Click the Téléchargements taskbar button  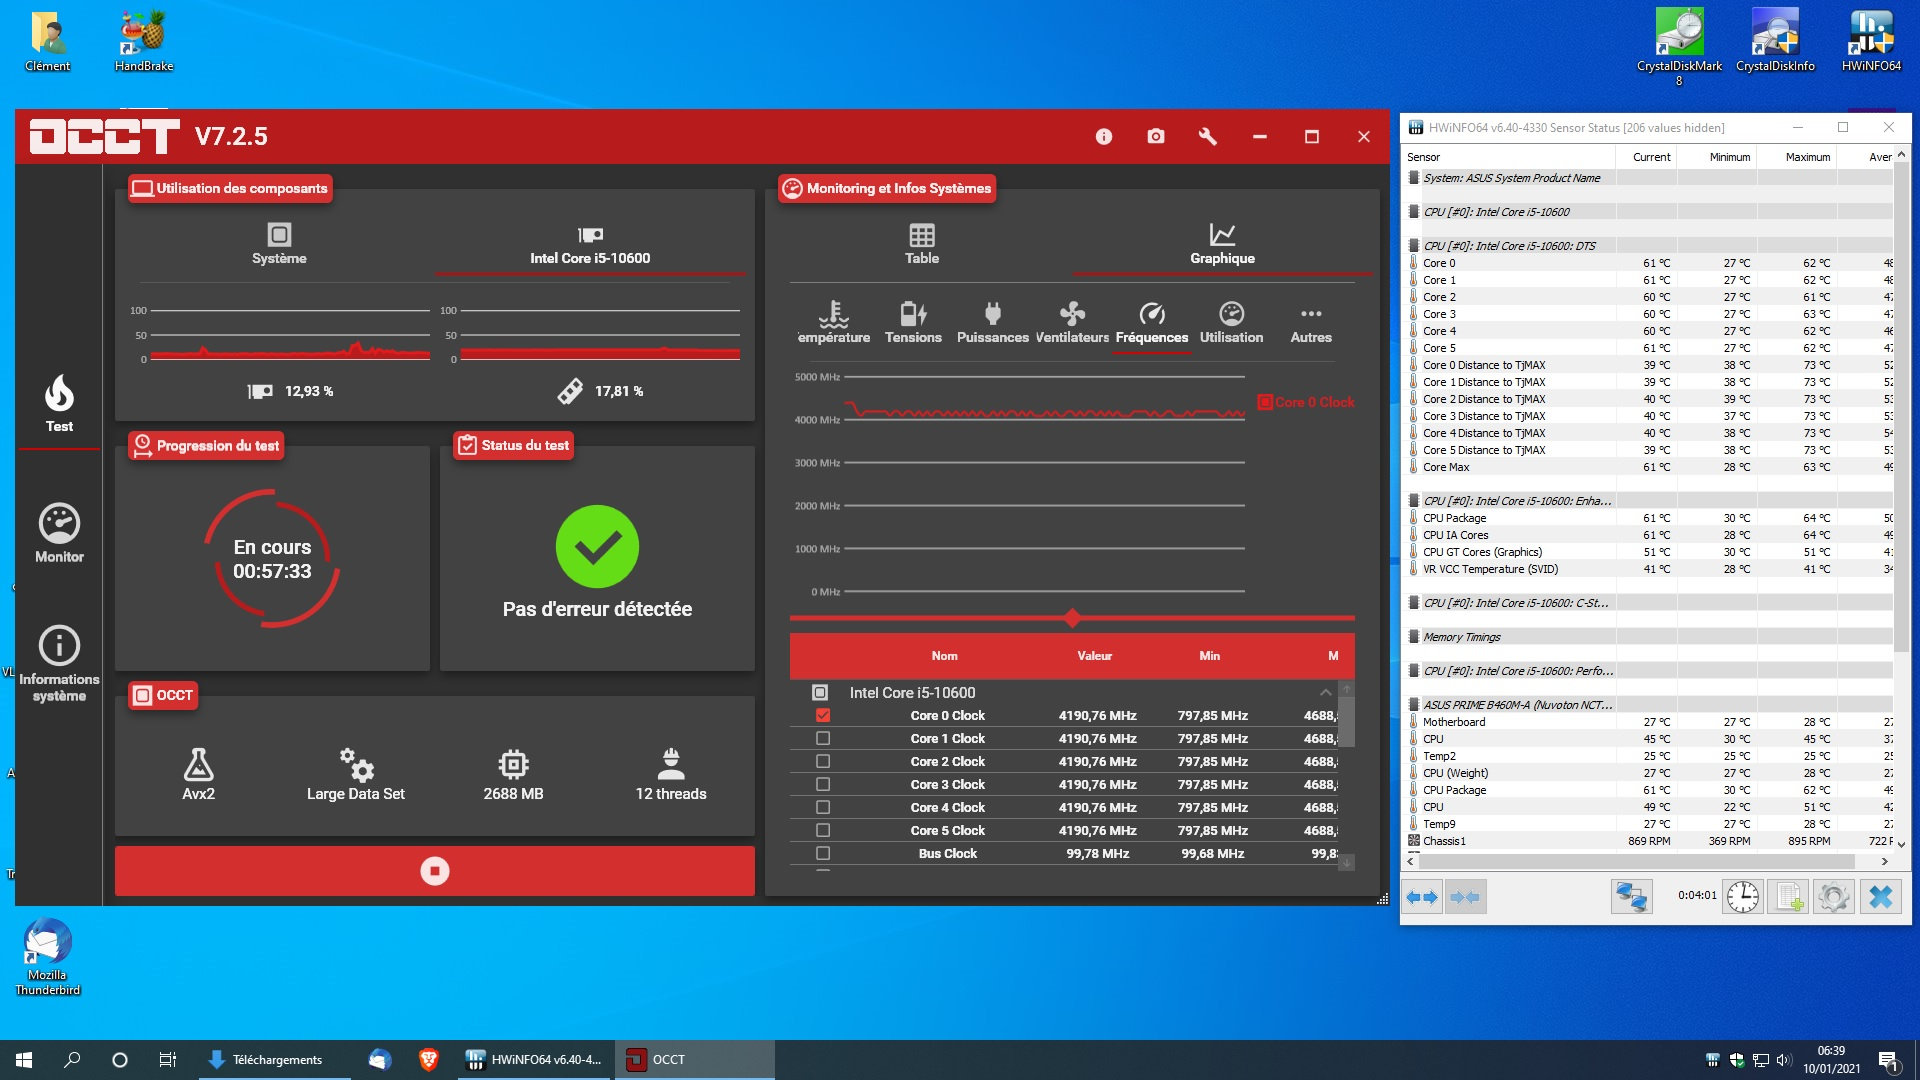pos(266,1060)
